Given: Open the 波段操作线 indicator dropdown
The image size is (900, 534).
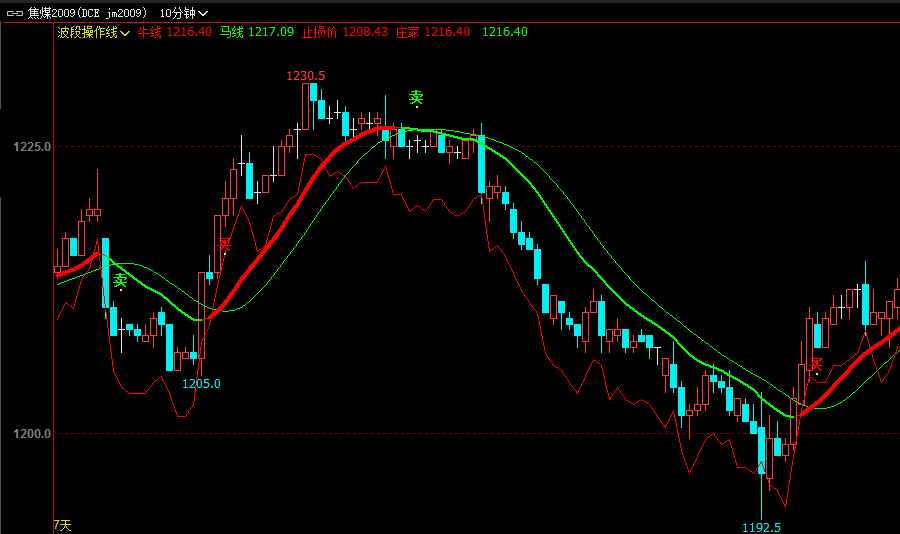Looking at the screenshot, I should pos(94,32).
